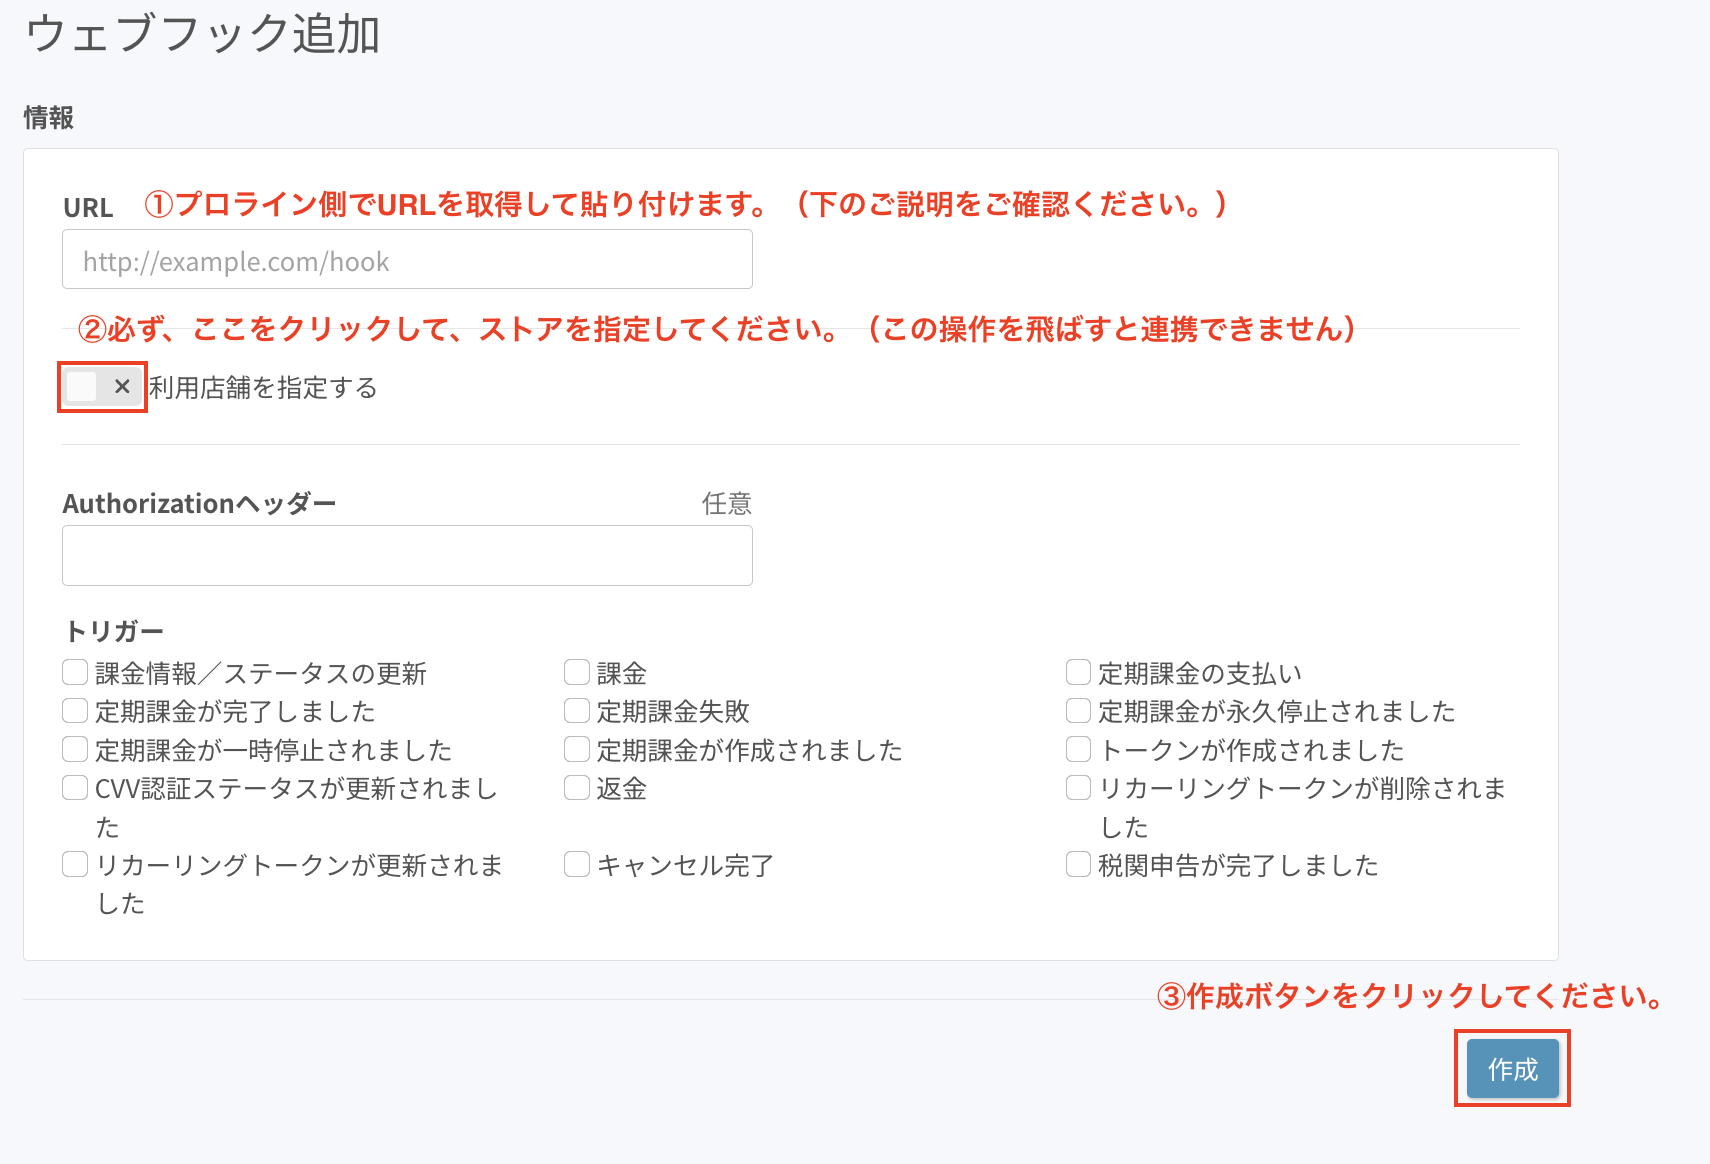
Task: Check the 定期課金の支払い checkbox
Action: tap(1078, 672)
